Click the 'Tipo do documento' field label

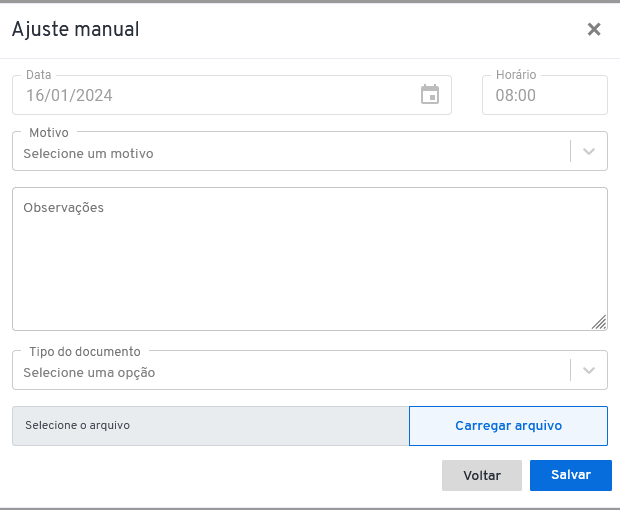[x=85, y=351]
